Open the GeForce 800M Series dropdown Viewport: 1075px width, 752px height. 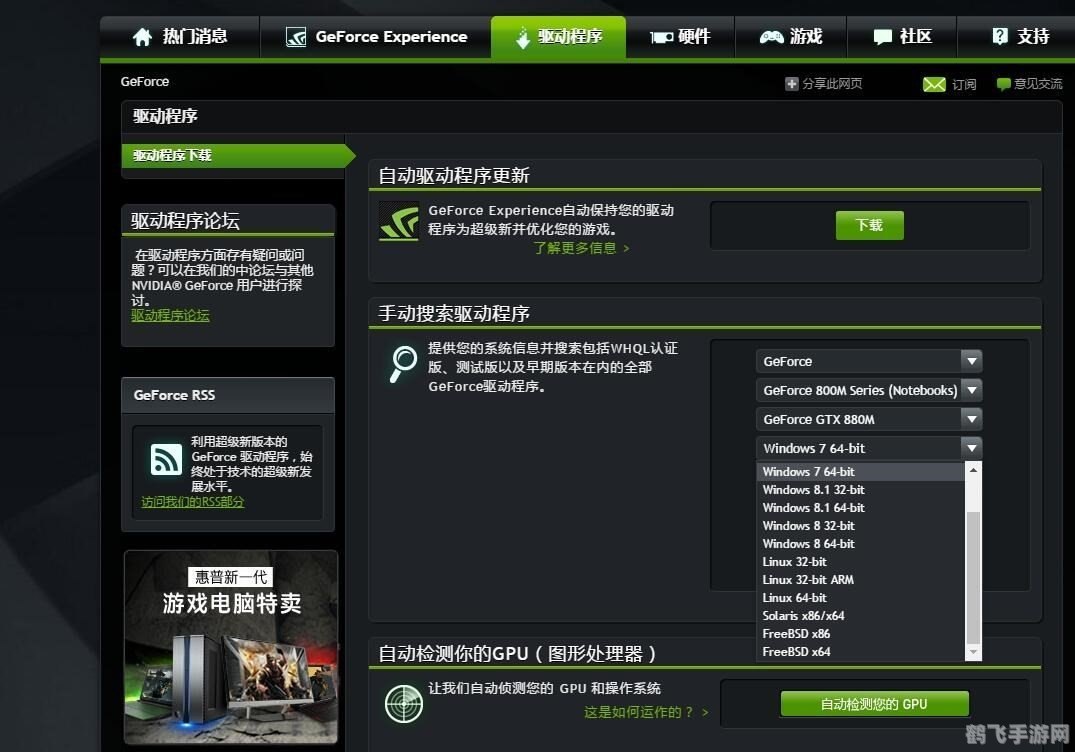click(x=868, y=390)
